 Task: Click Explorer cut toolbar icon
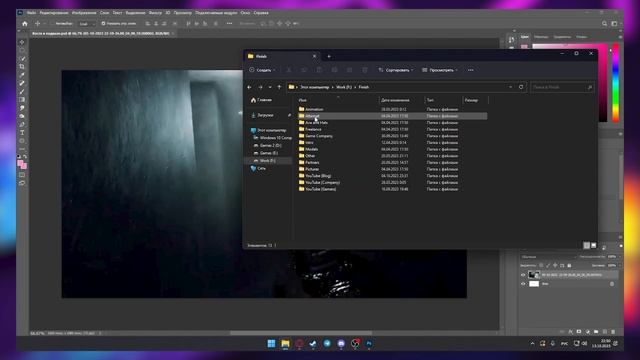click(x=289, y=70)
